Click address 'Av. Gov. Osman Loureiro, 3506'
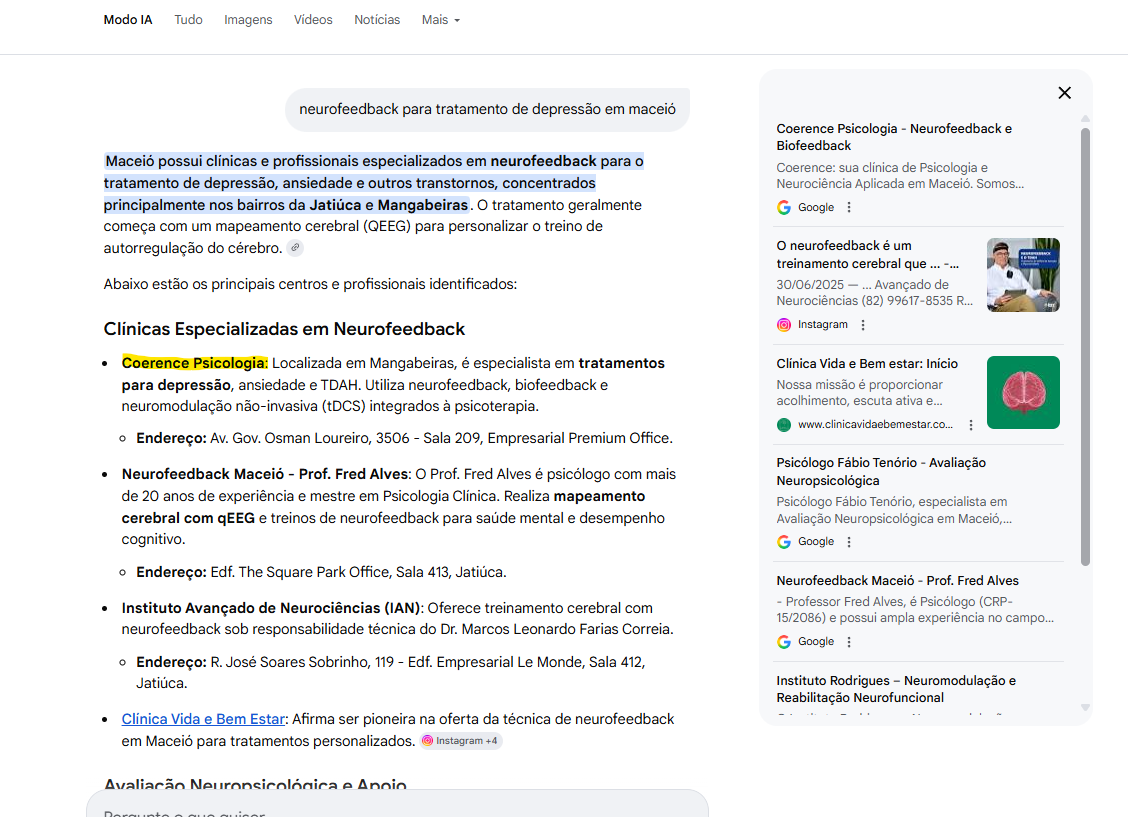Screen dimensions: 1128x817 (309, 439)
